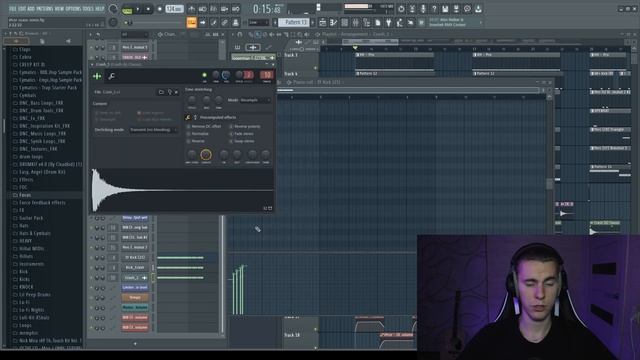
Task: Select the Kick_Clean channel button
Action: pos(135,268)
